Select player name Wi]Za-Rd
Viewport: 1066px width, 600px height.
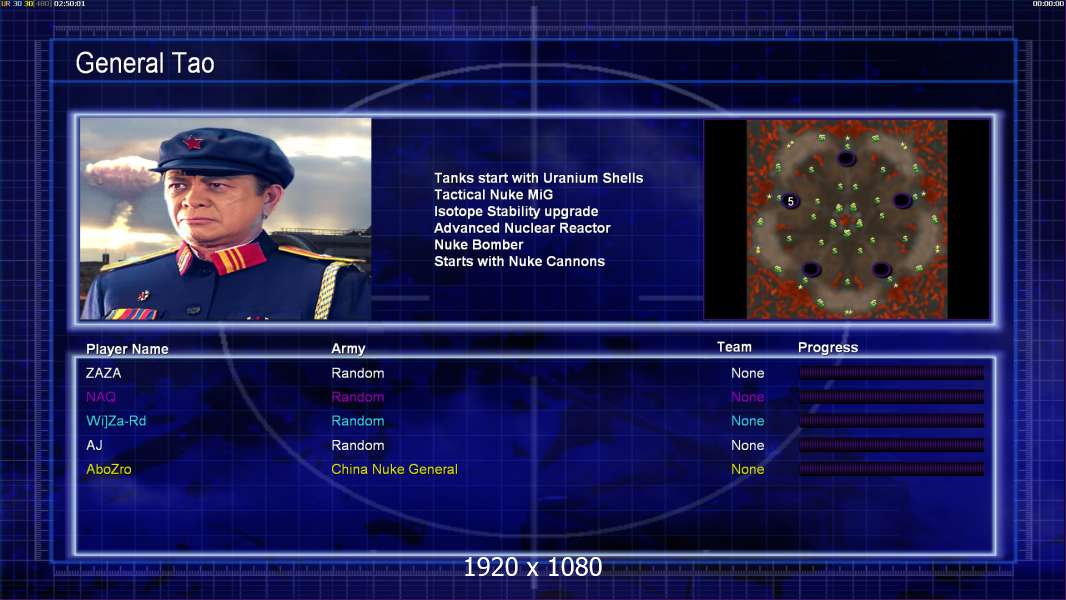pos(116,421)
